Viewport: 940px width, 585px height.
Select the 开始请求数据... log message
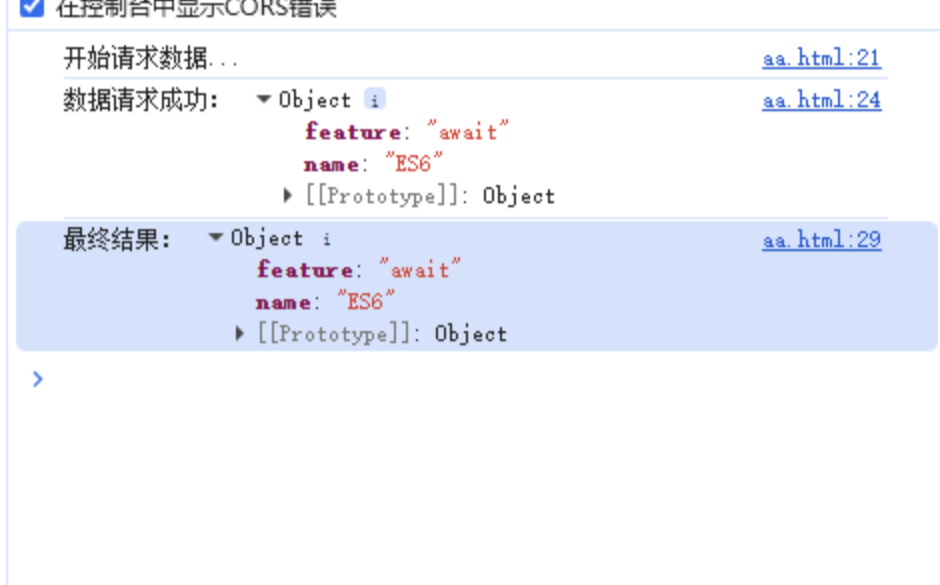(x=150, y=59)
